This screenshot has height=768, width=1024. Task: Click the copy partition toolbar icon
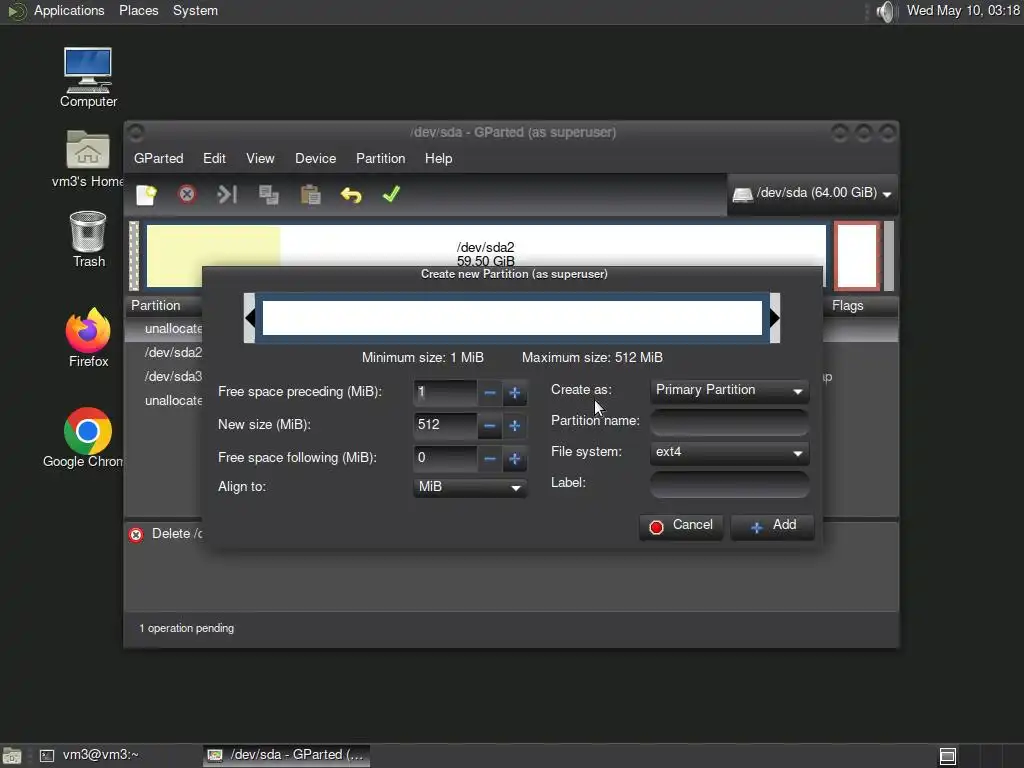[x=268, y=195]
